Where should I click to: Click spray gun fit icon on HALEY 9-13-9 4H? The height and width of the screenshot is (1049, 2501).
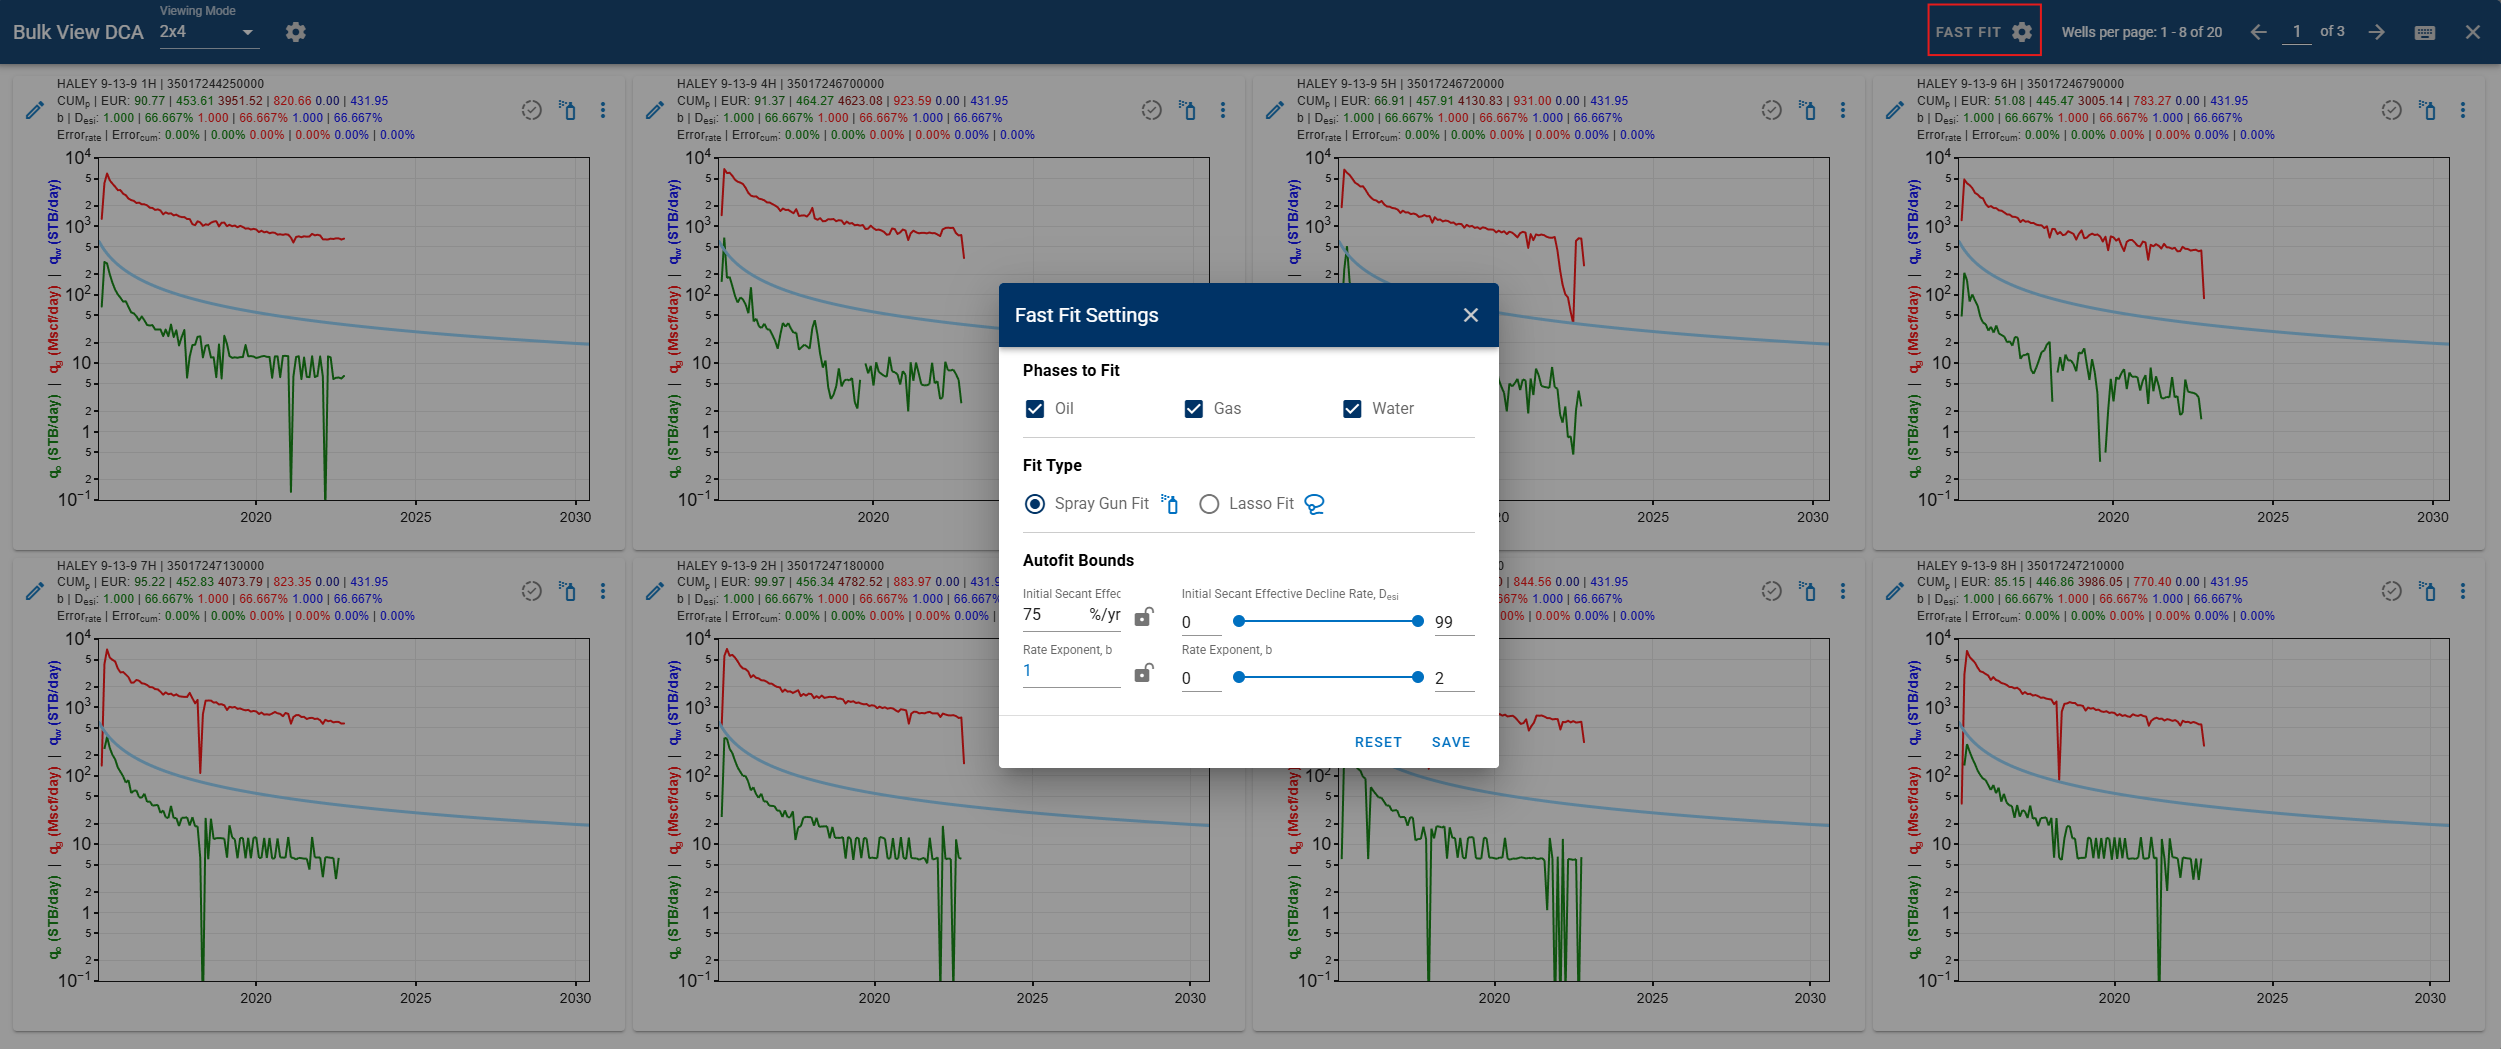1187,110
